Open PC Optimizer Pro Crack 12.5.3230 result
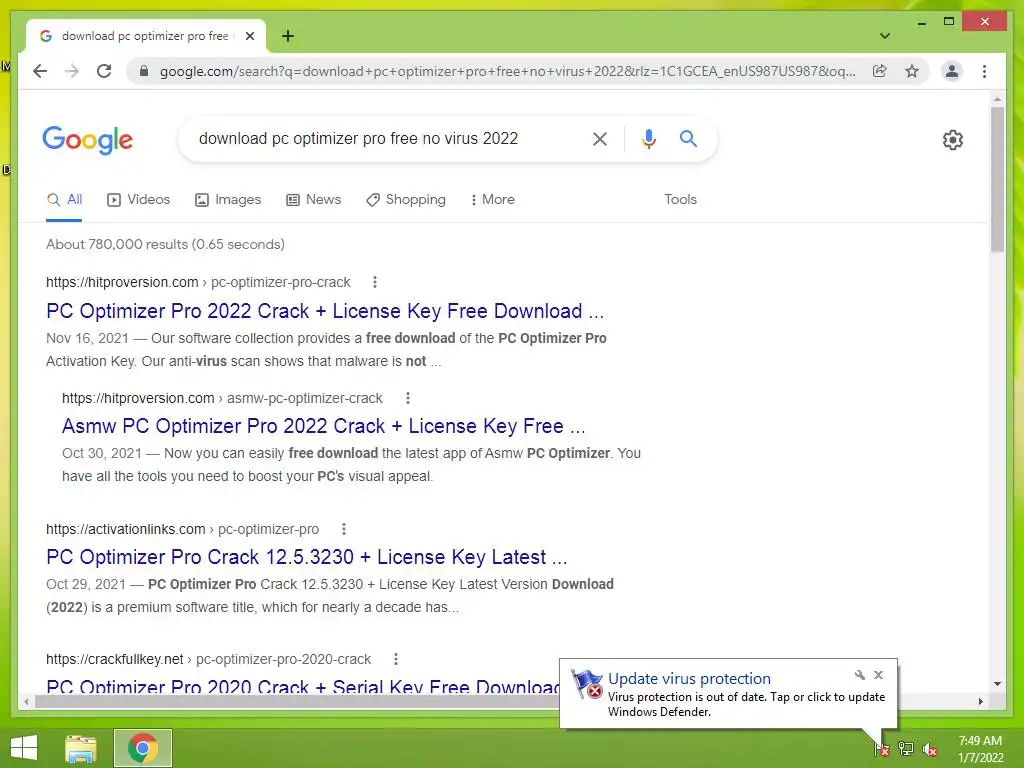The height and width of the screenshot is (768, 1024). pos(306,557)
